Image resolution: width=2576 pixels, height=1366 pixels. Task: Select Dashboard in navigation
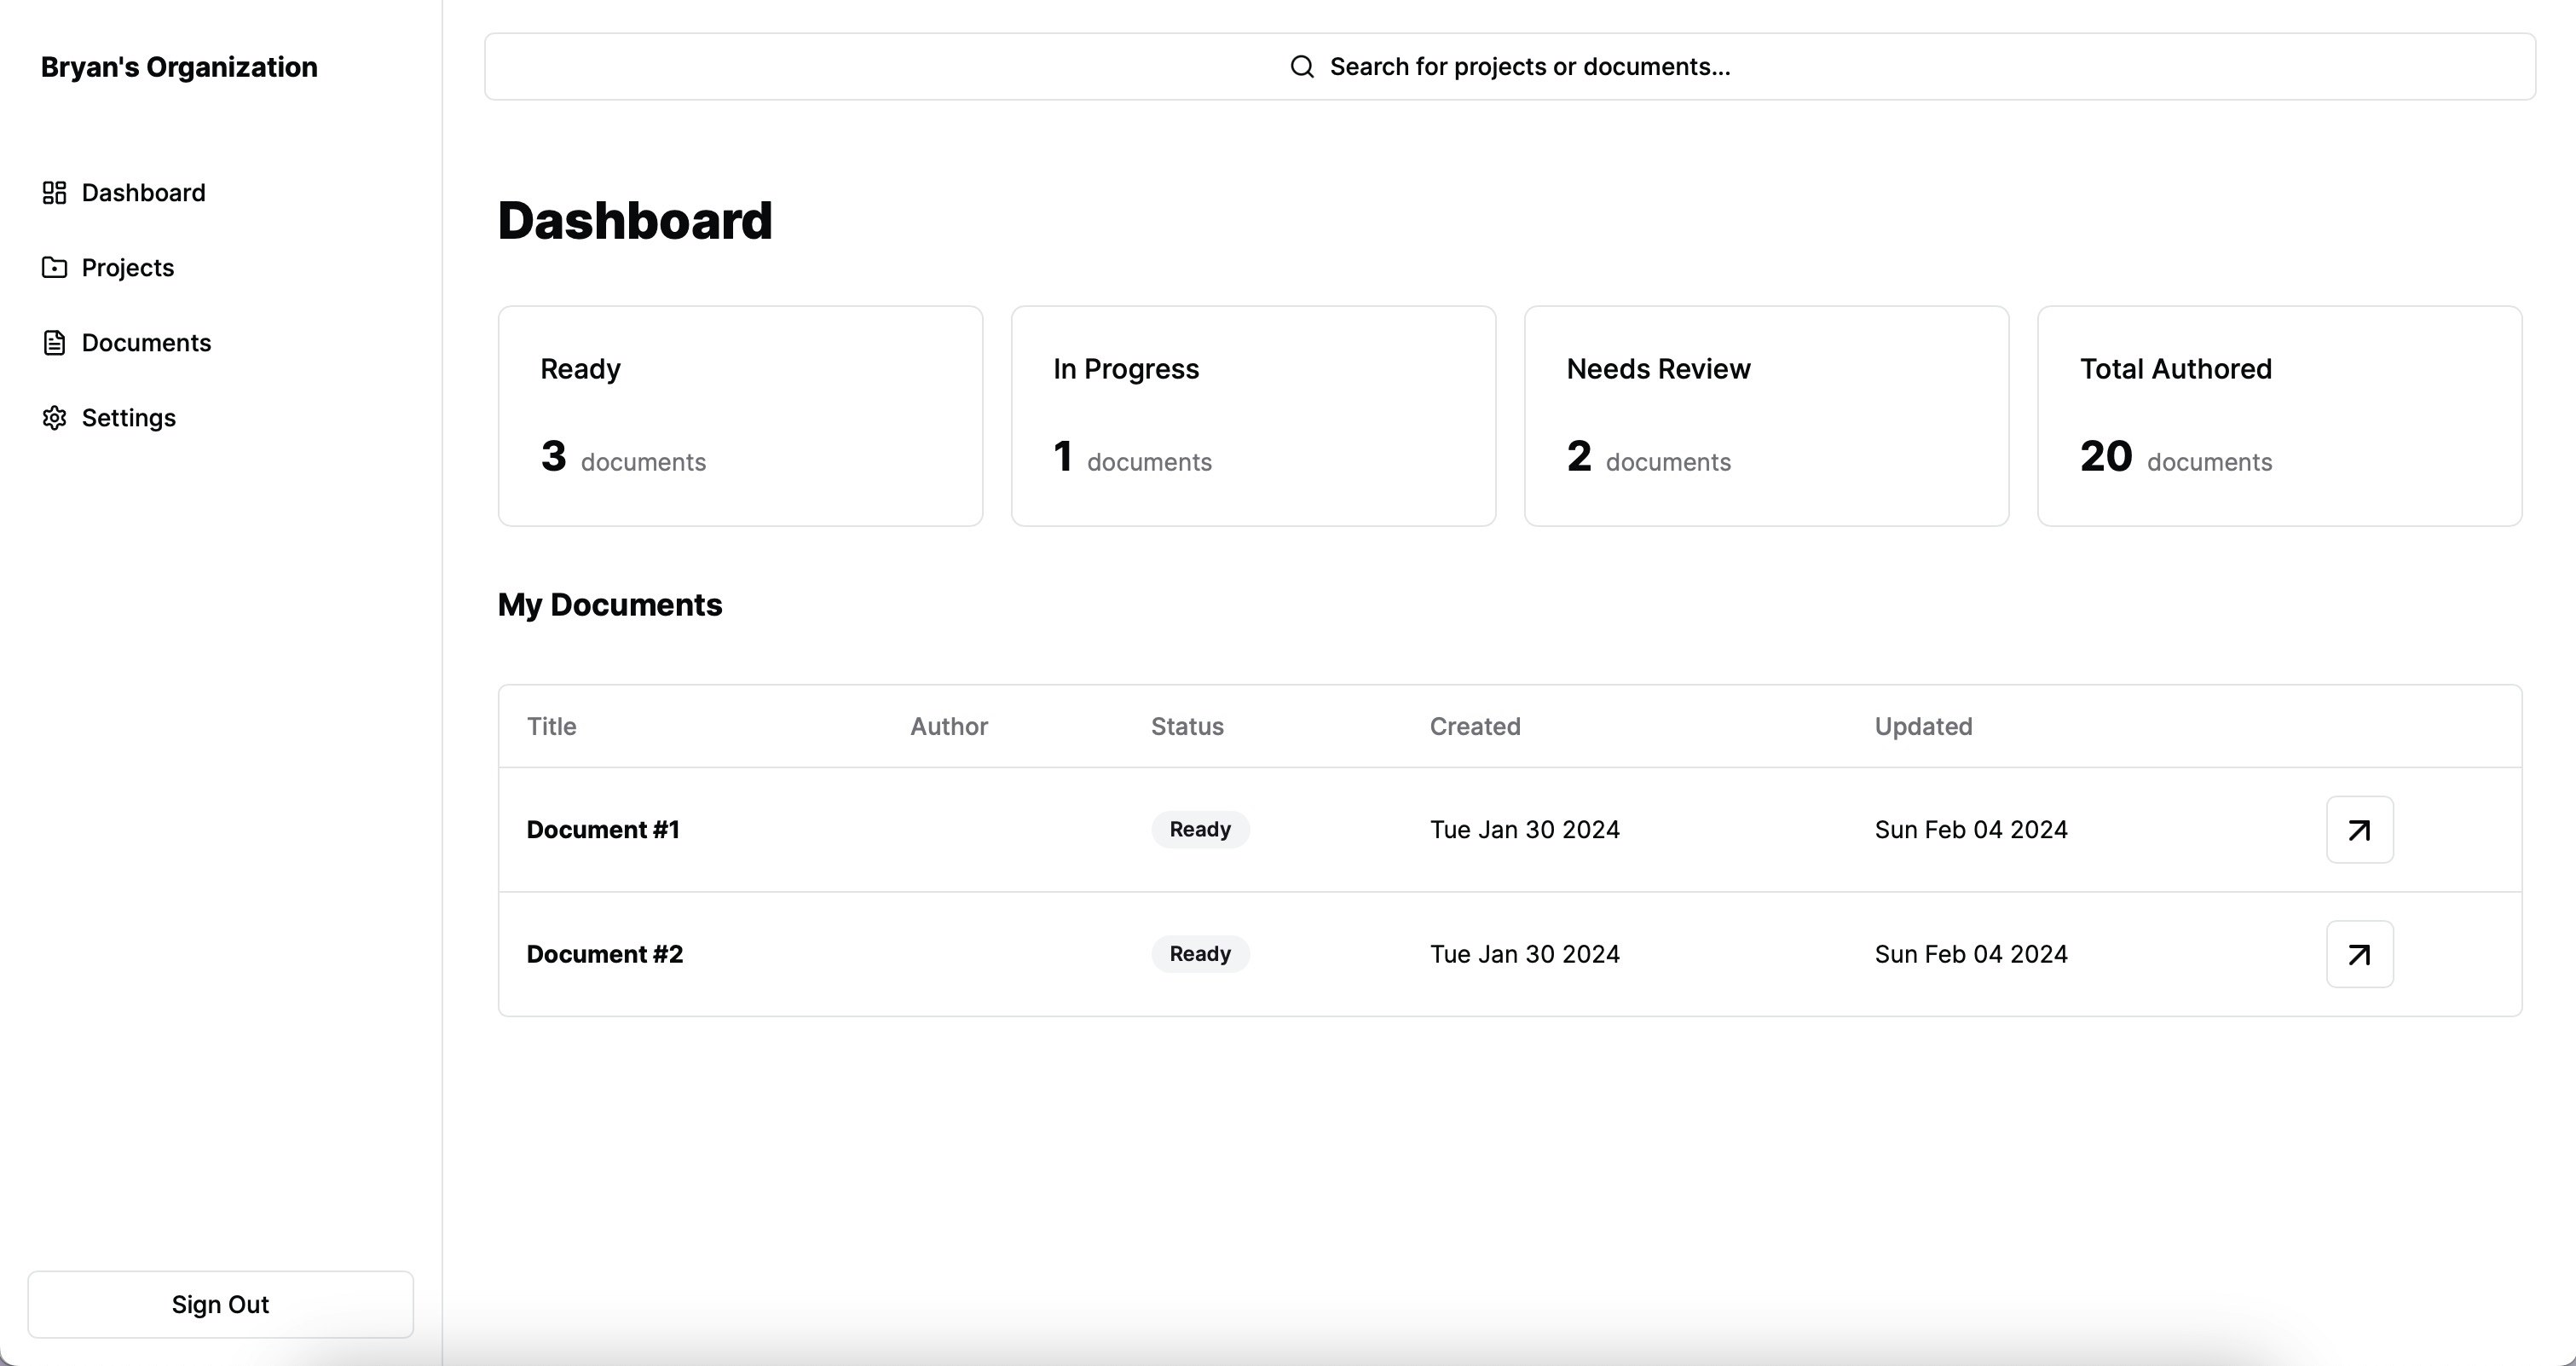tap(143, 193)
